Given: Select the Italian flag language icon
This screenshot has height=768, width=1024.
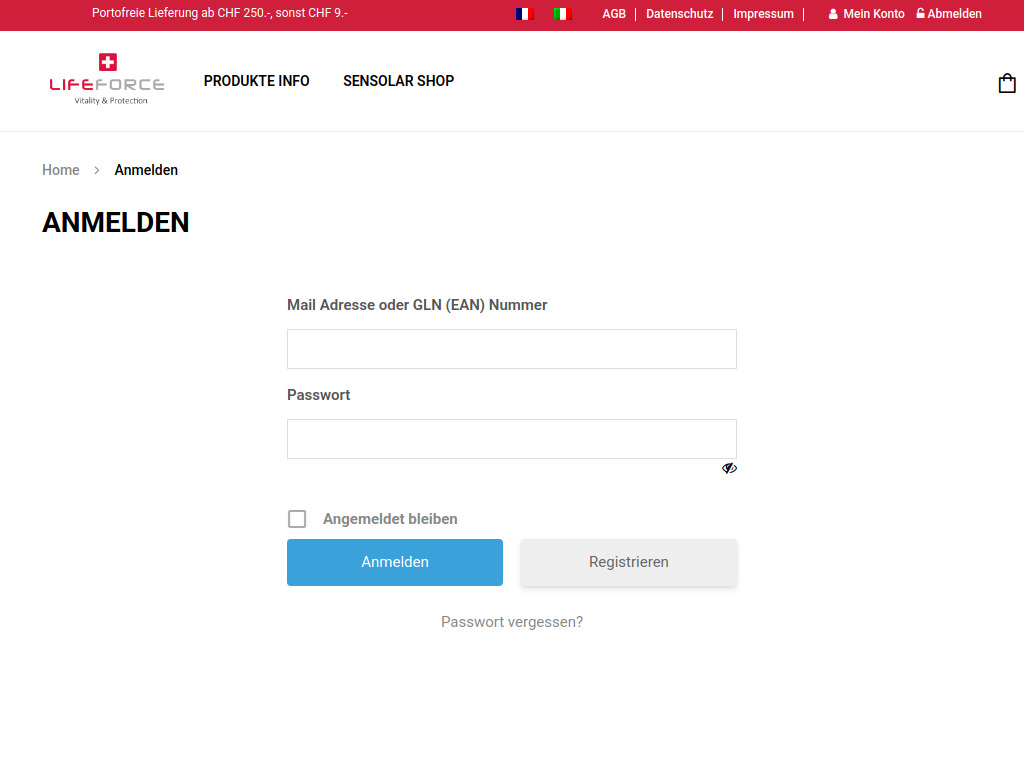Looking at the screenshot, I should point(561,14).
